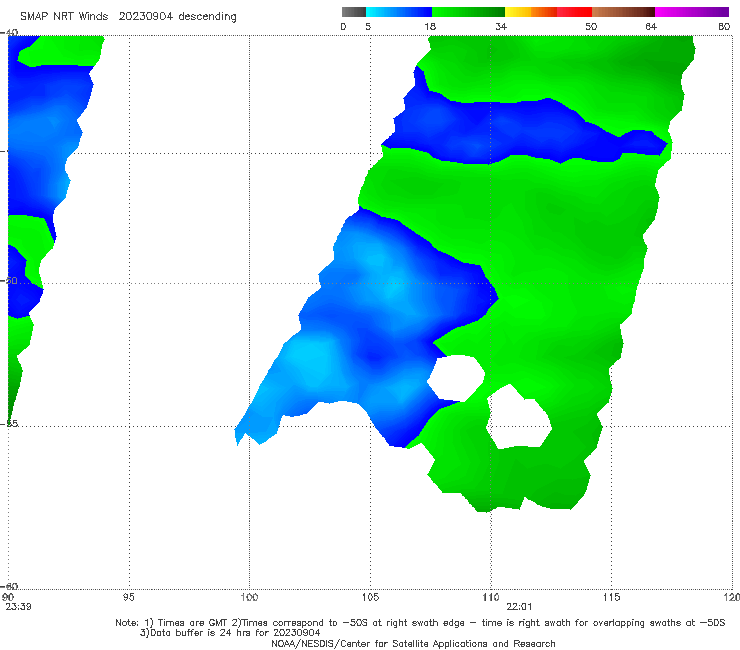Click the longitude label '115'

coord(612,597)
